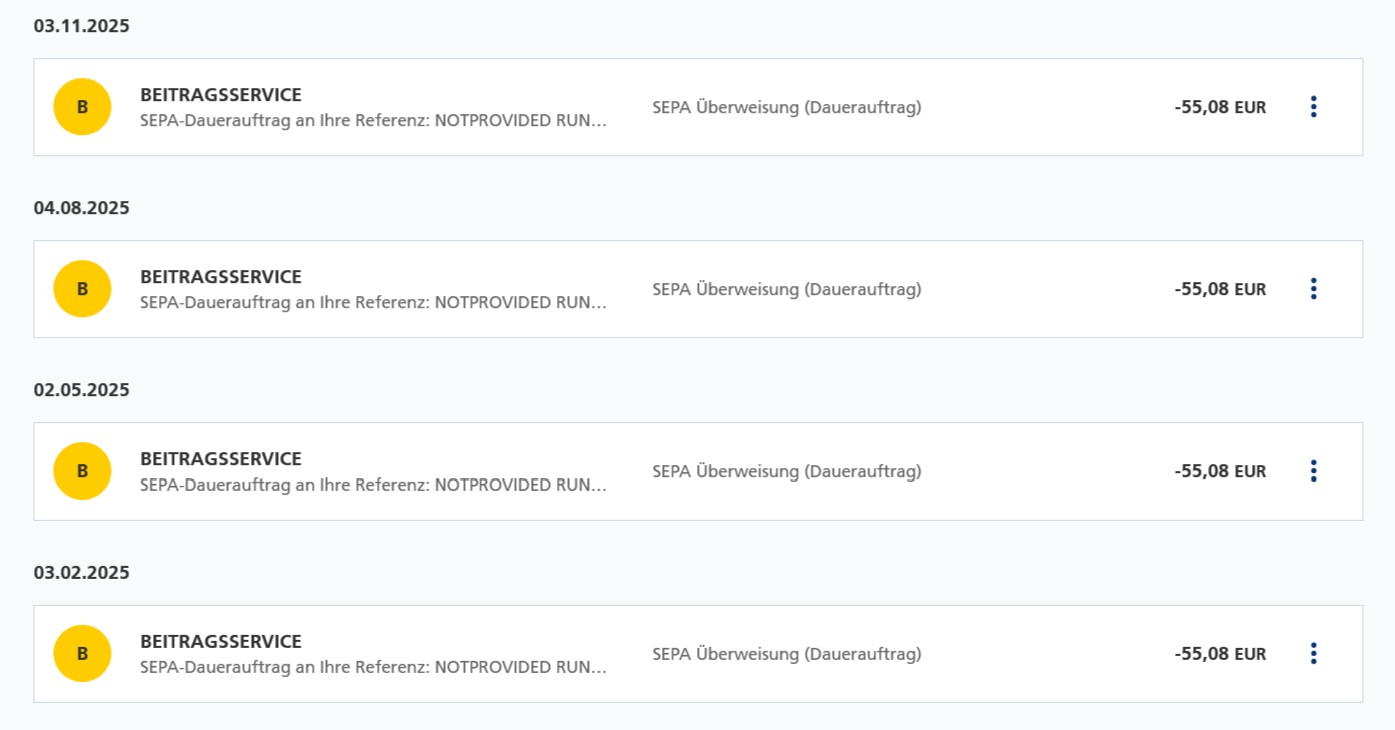Screen dimensions: 1395x730
Task: Click SEPA Überweisung label in 04.08.2025 row
Action: pyautogui.click(x=787, y=289)
